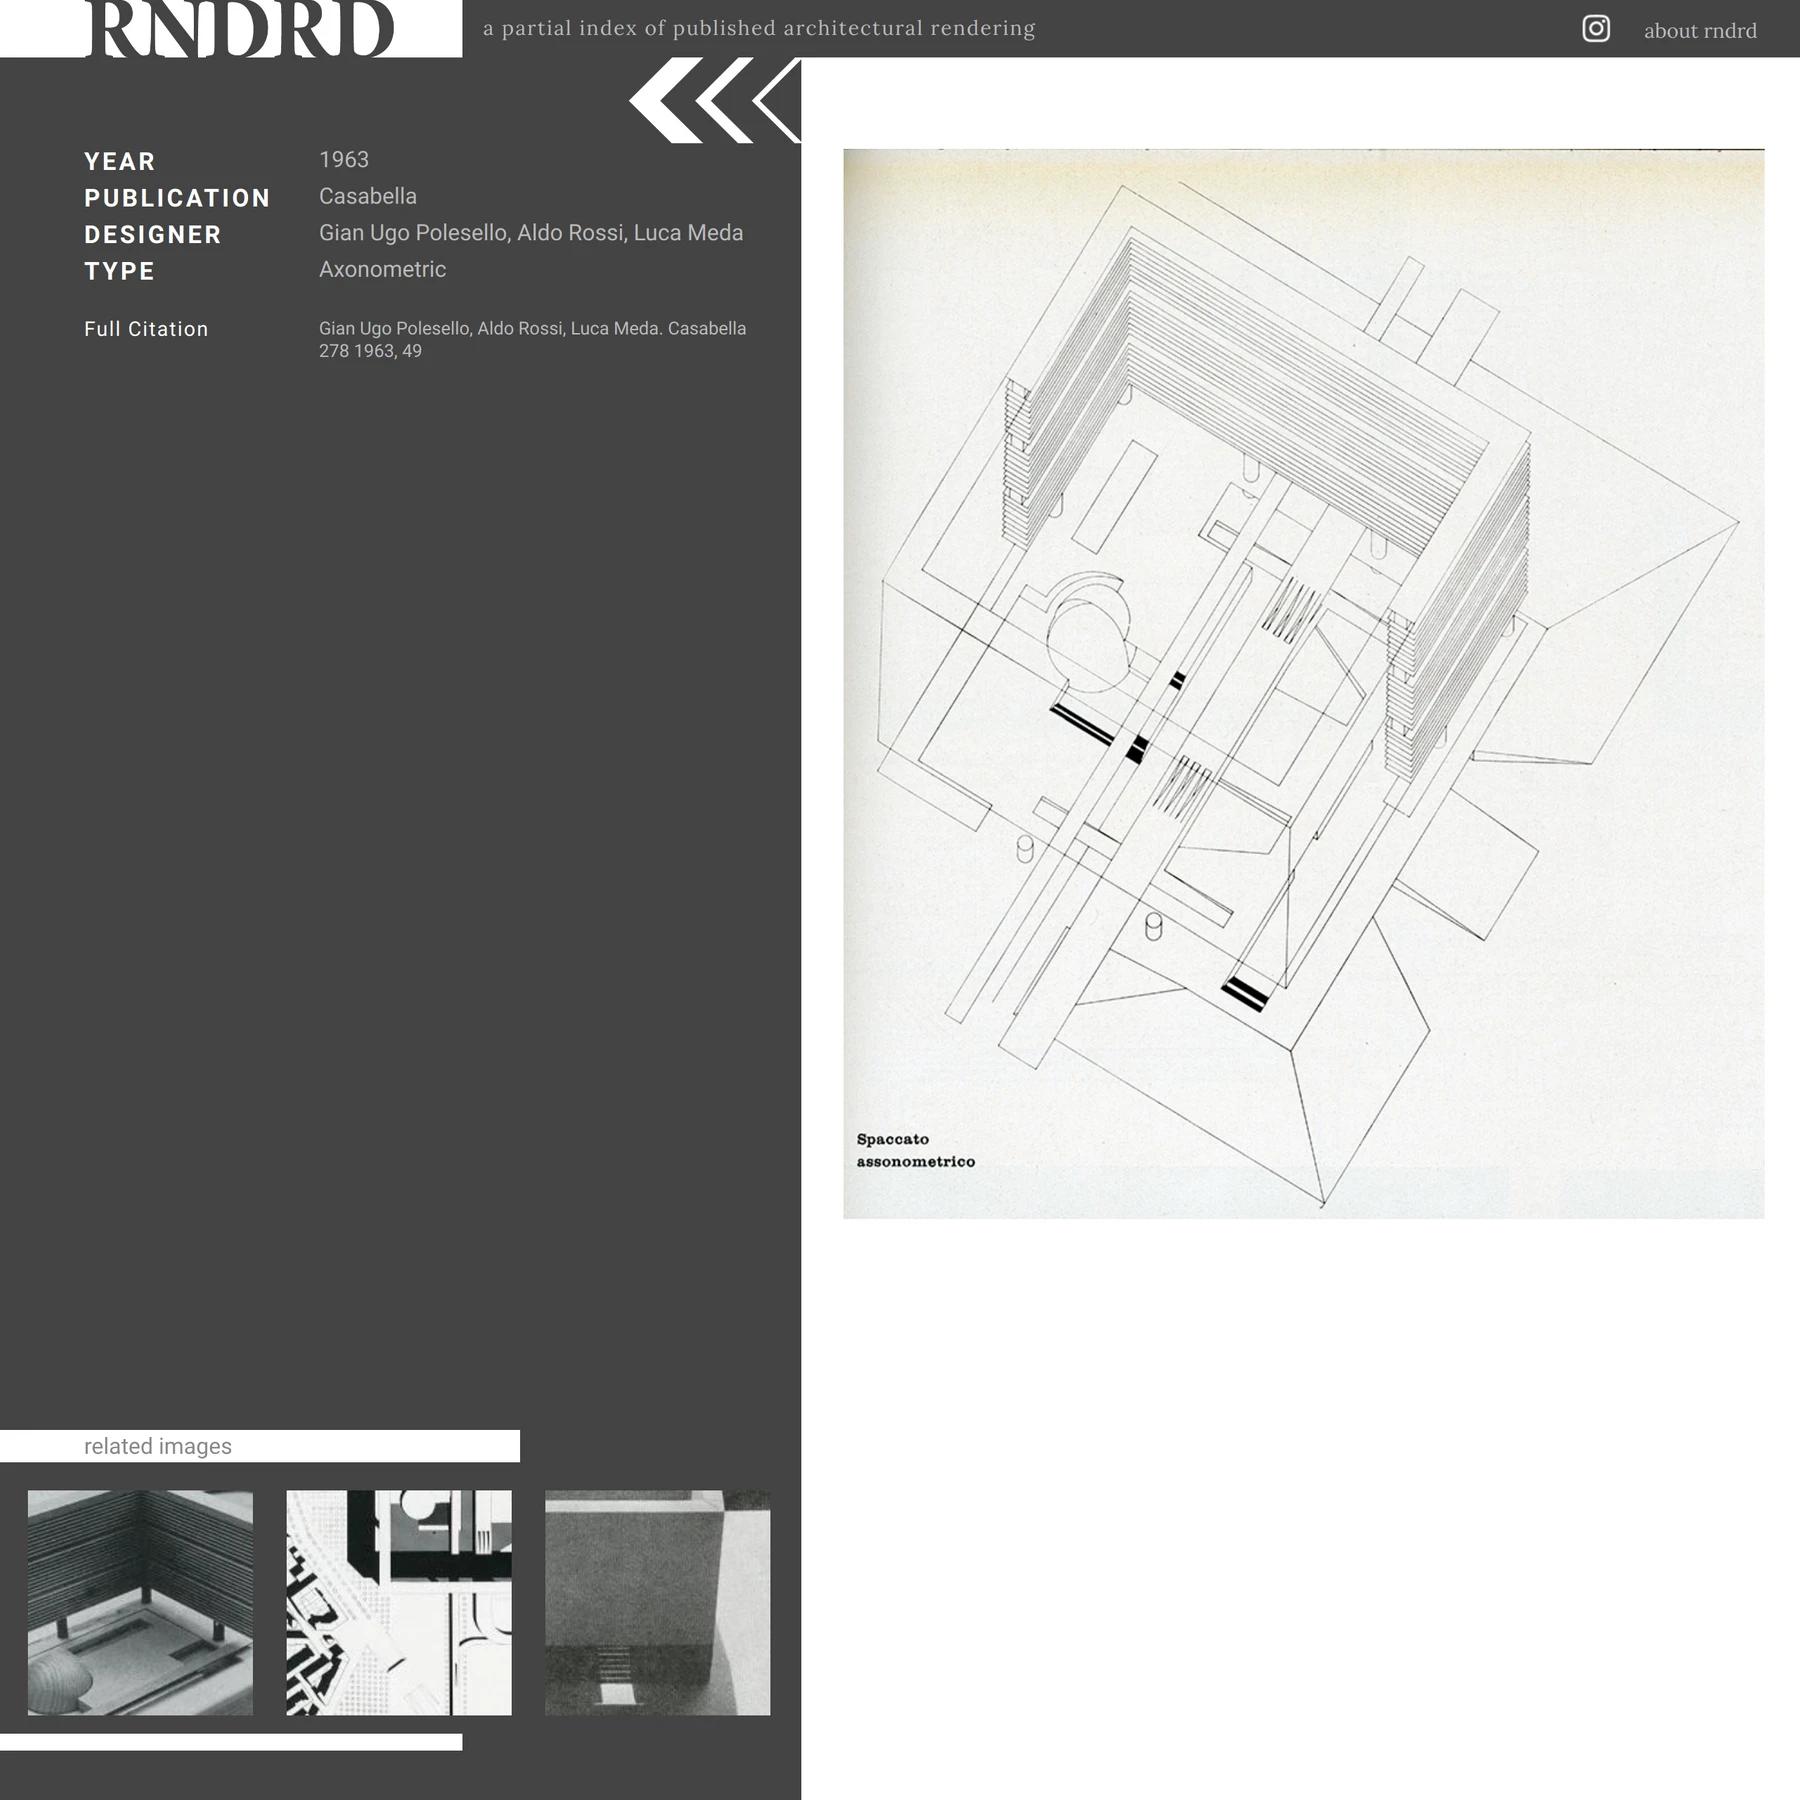1800x1800 pixels.
Task: Click the TYPE label
Action: point(120,272)
